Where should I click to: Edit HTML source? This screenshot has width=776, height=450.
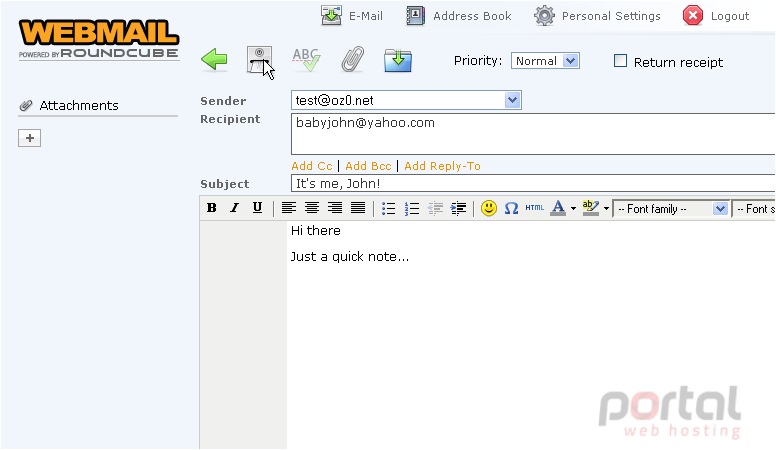(534, 208)
